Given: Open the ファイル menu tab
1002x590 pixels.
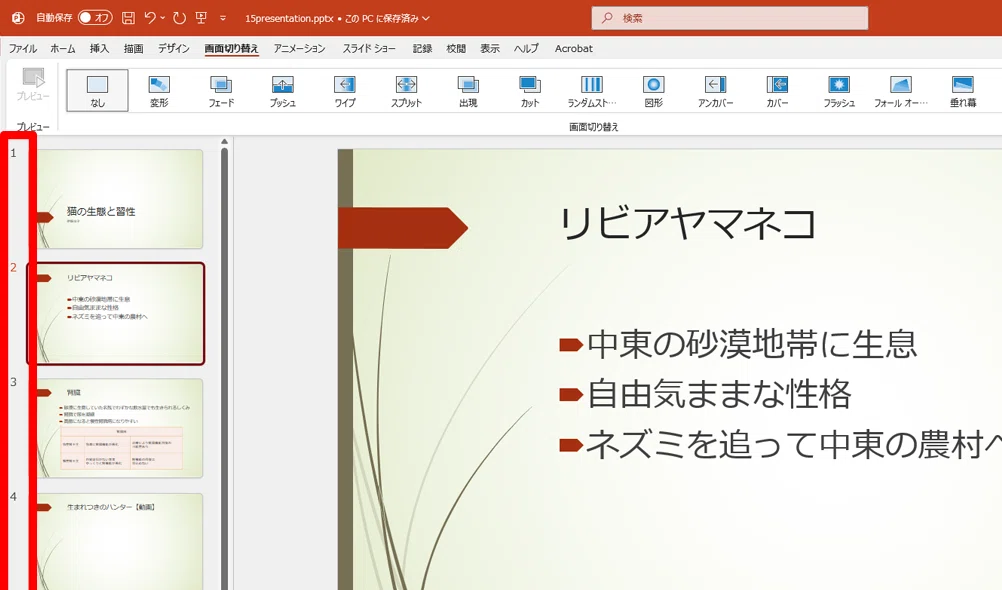Looking at the screenshot, I should pyautogui.click(x=23, y=49).
